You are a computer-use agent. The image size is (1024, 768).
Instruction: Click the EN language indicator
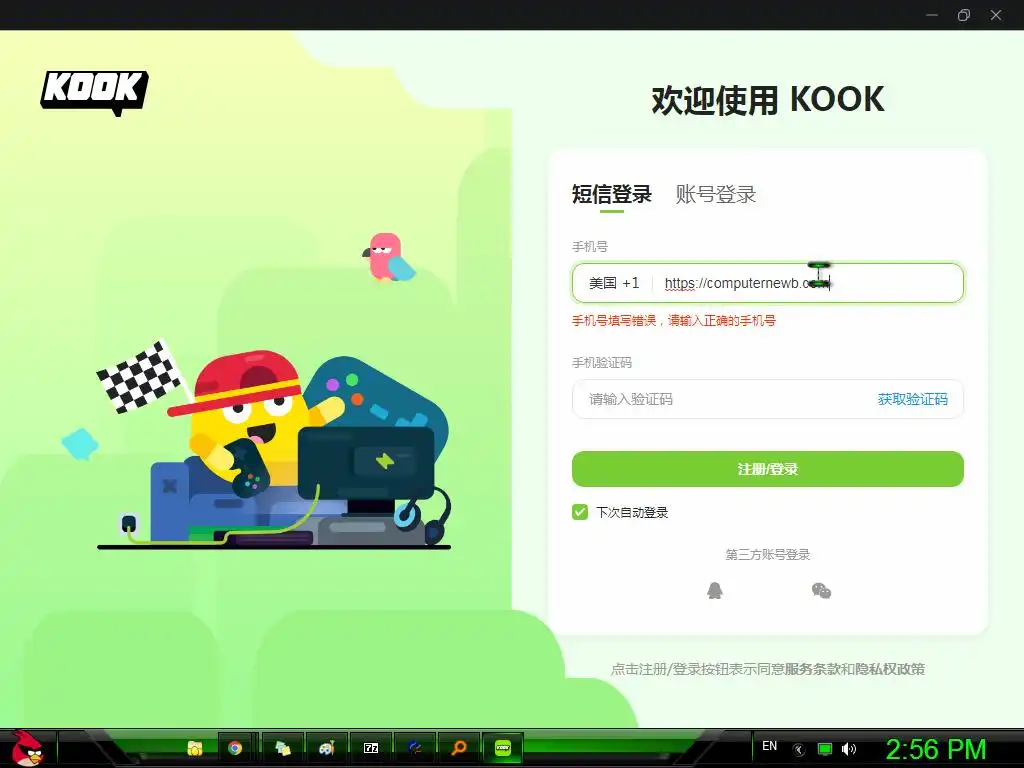tap(769, 746)
